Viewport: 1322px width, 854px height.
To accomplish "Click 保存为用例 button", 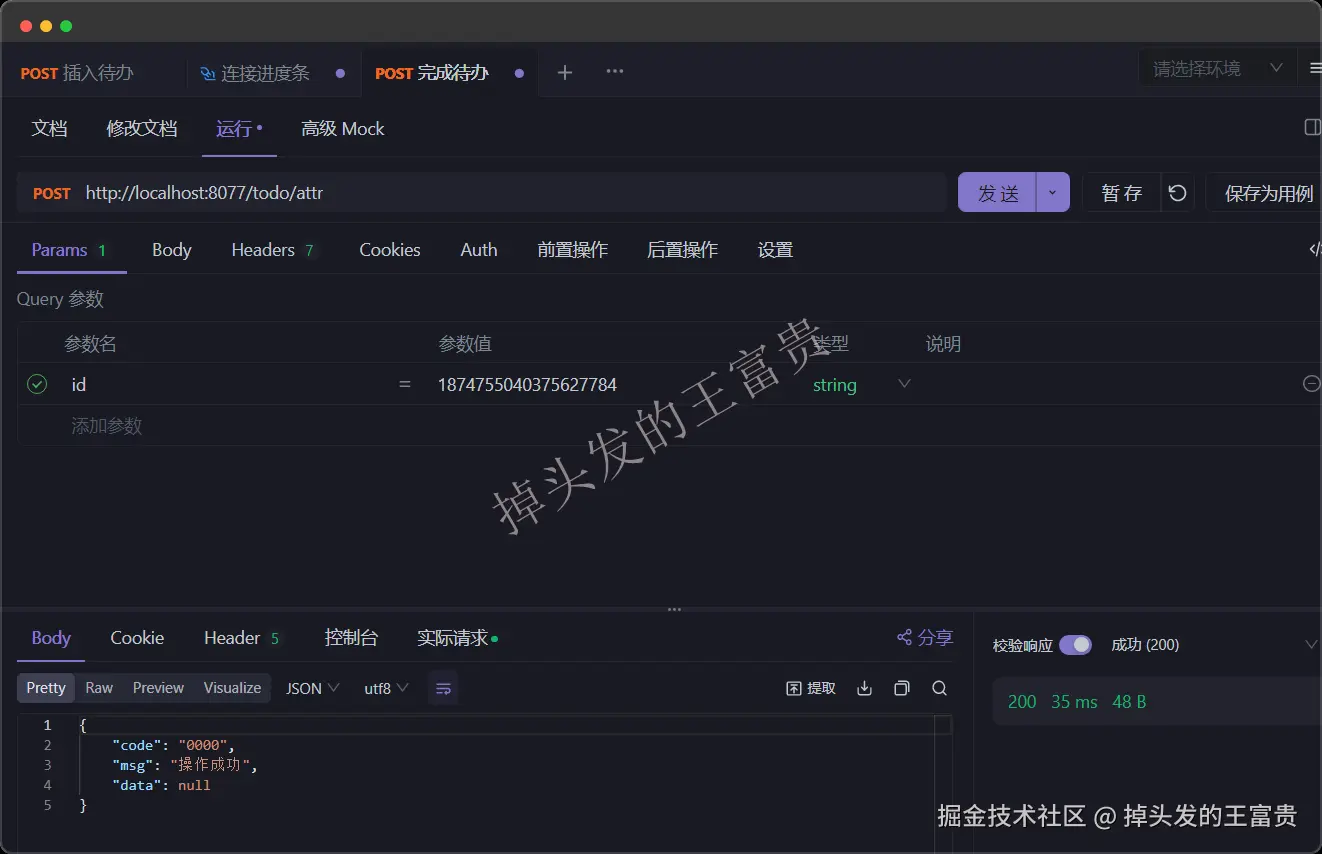I will [1268, 193].
